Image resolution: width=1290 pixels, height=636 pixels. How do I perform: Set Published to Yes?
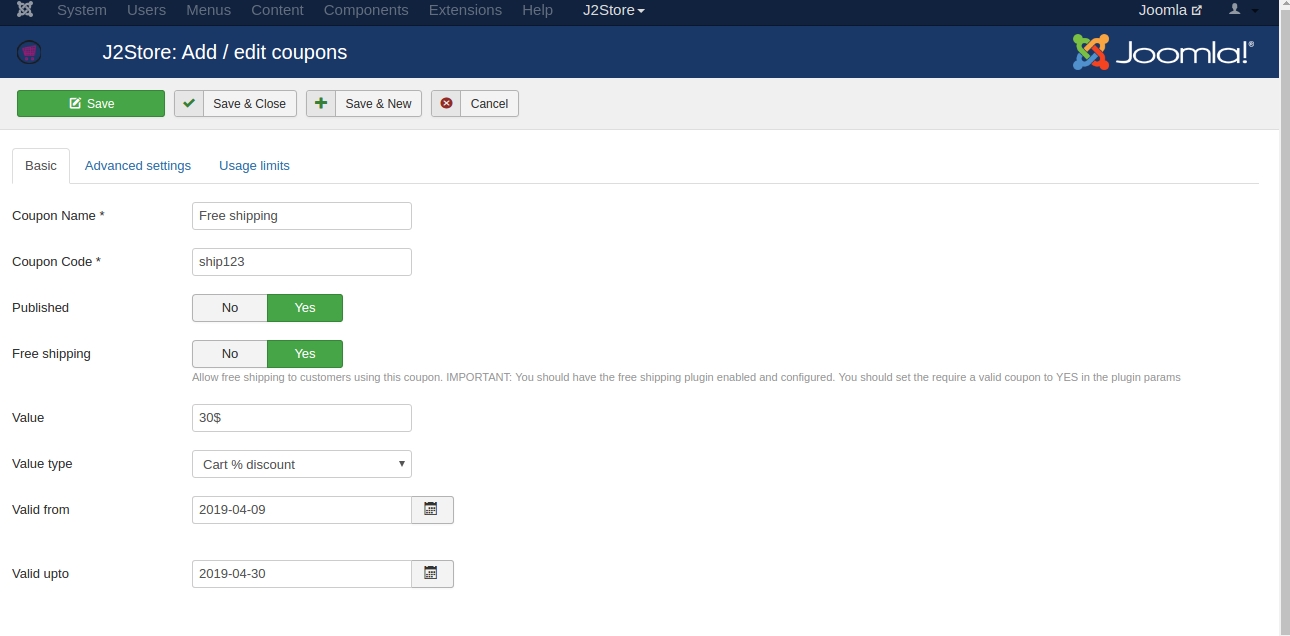click(305, 308)
